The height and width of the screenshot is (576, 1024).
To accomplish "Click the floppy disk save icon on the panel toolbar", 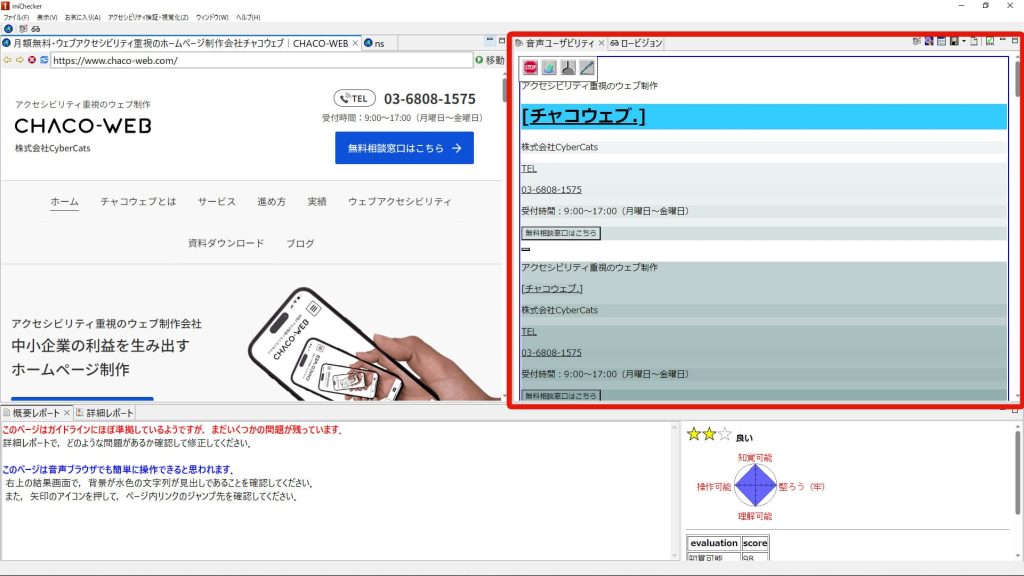I will coord(954,40).
